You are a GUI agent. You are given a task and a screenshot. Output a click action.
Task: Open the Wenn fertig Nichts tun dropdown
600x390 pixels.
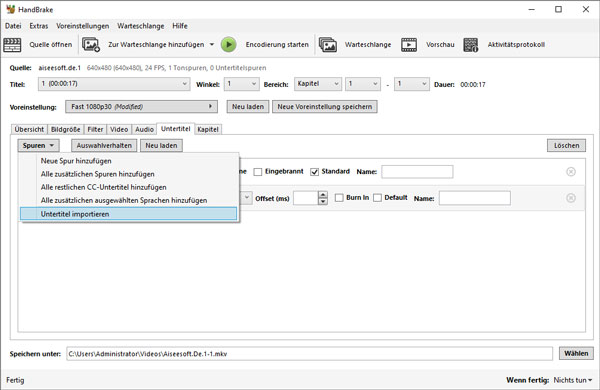point(573,380)
